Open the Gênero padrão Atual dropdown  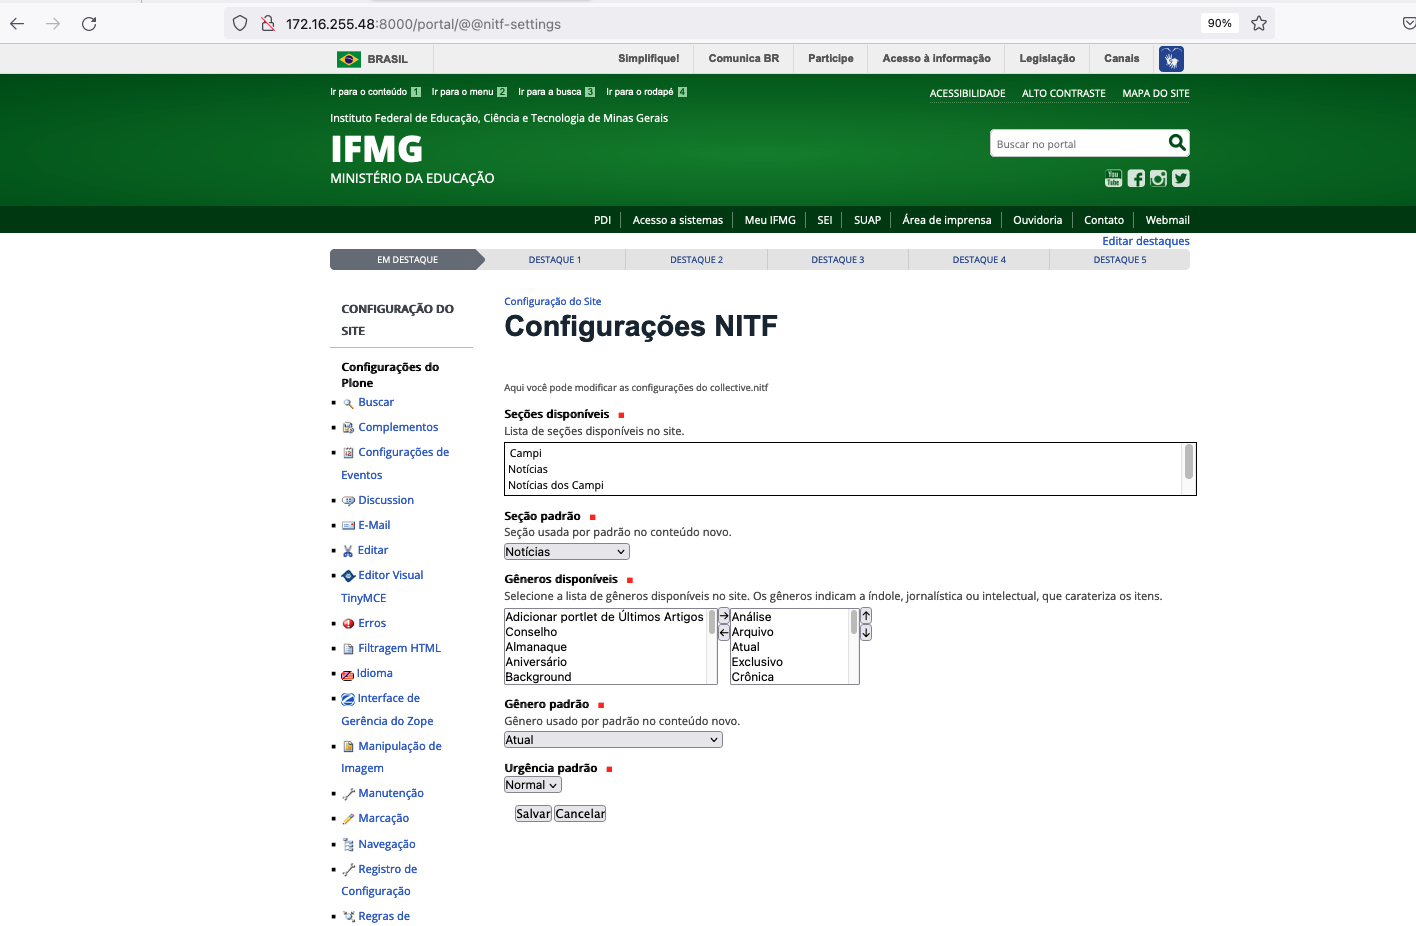point(612,739)
